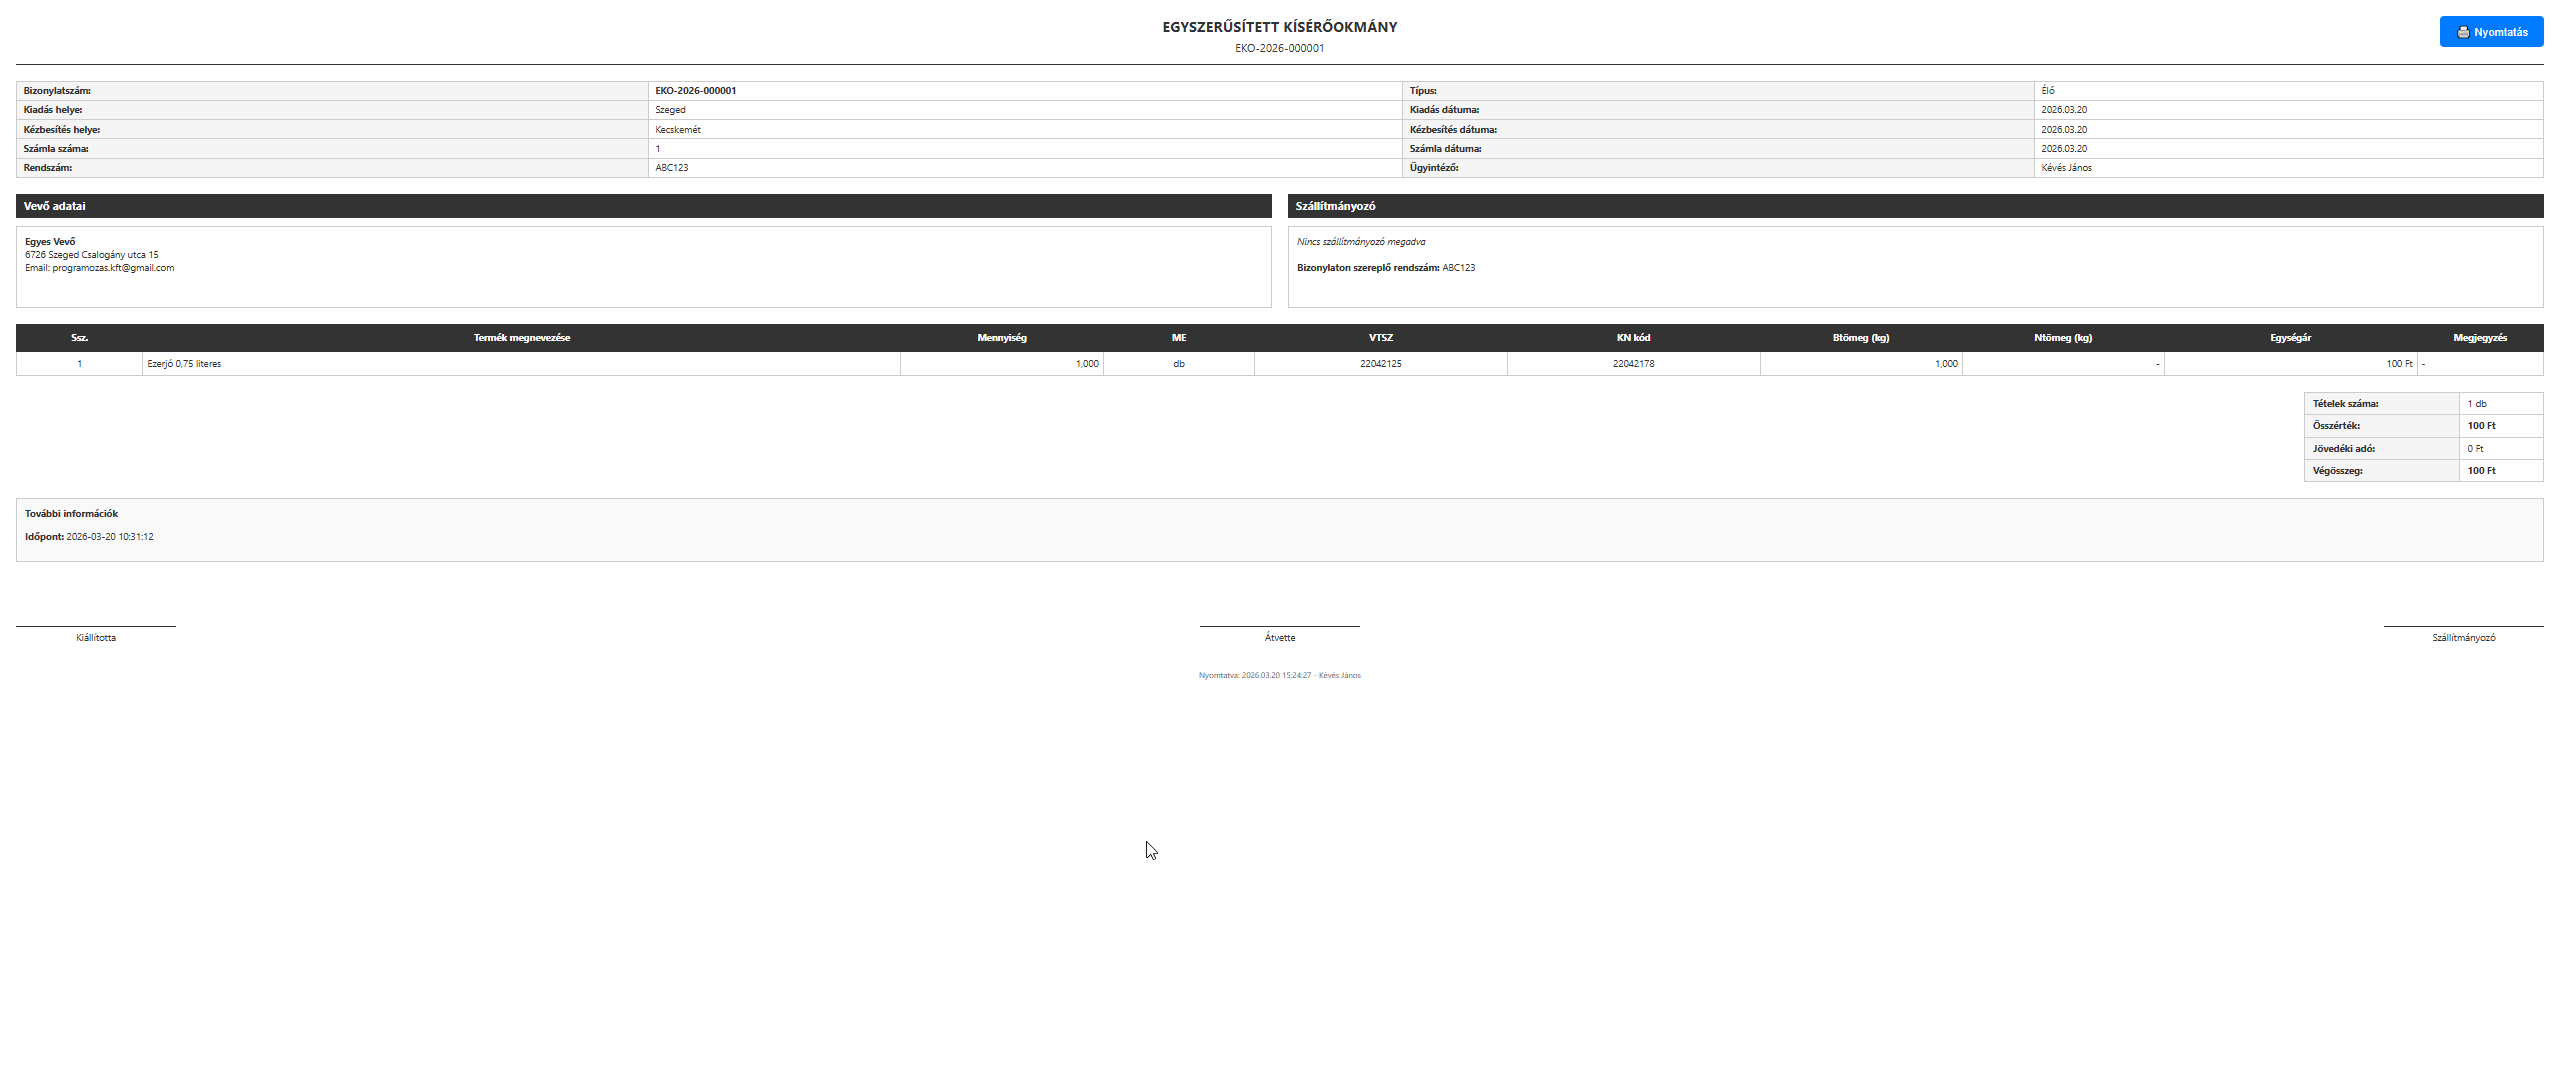The image size is (2560, 1080).
Task: Click the Kévés János Ügyintéző value
Action: click(2066, 168)
